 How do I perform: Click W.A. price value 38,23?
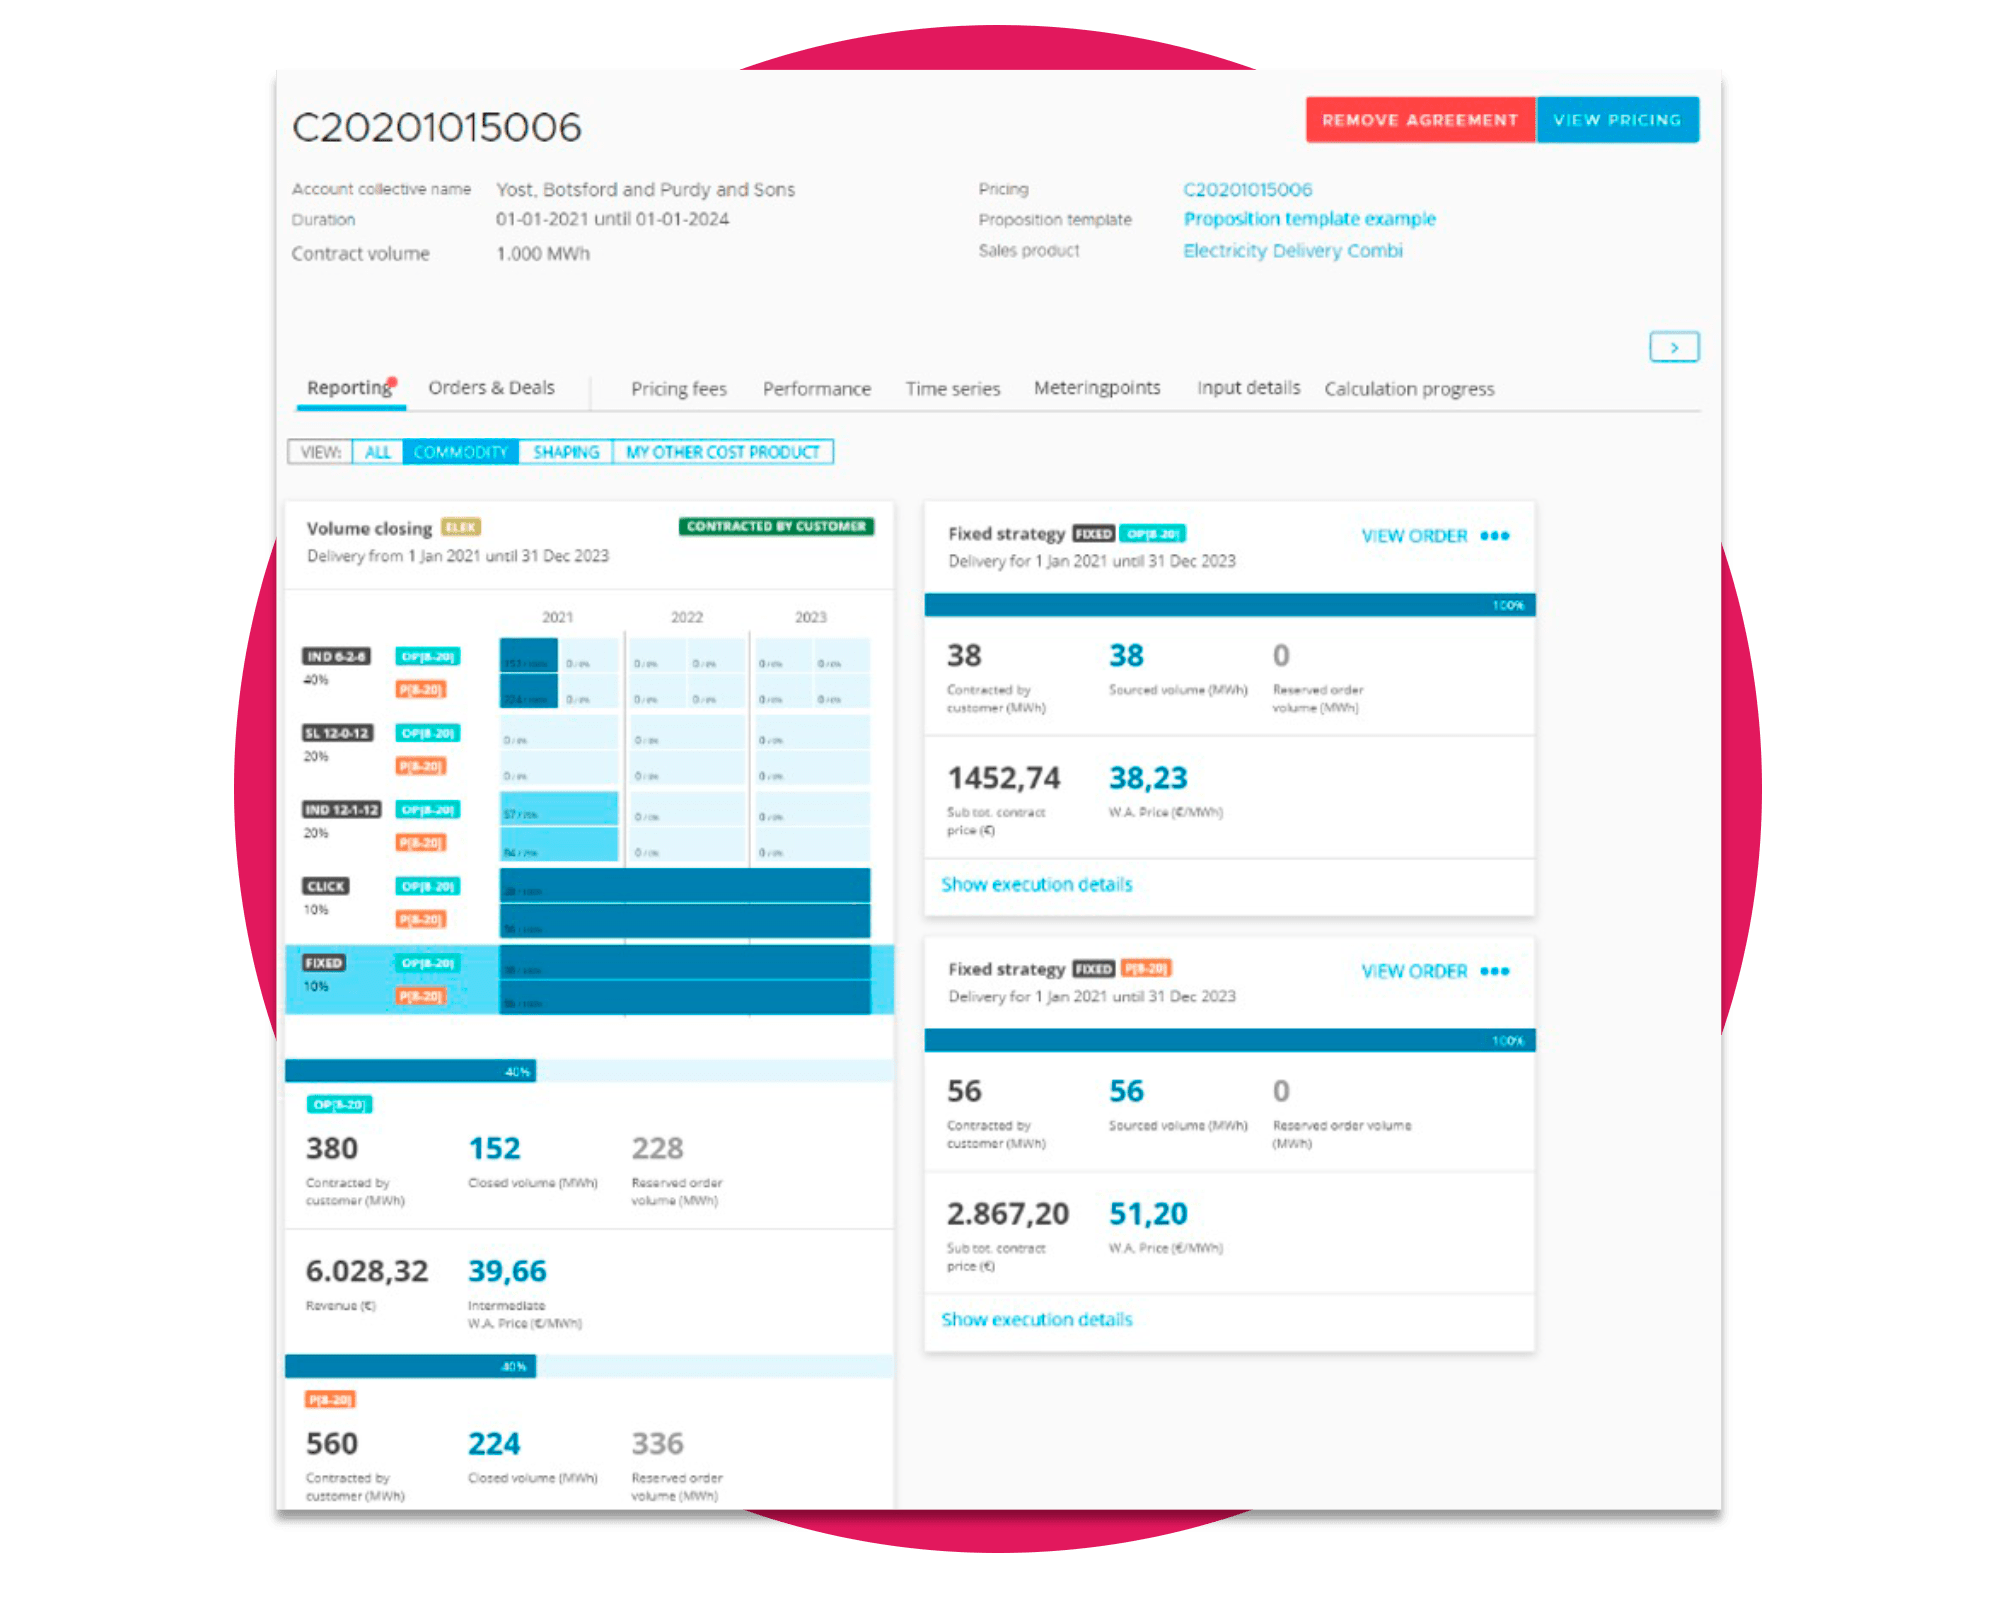tap(1148, 778)
